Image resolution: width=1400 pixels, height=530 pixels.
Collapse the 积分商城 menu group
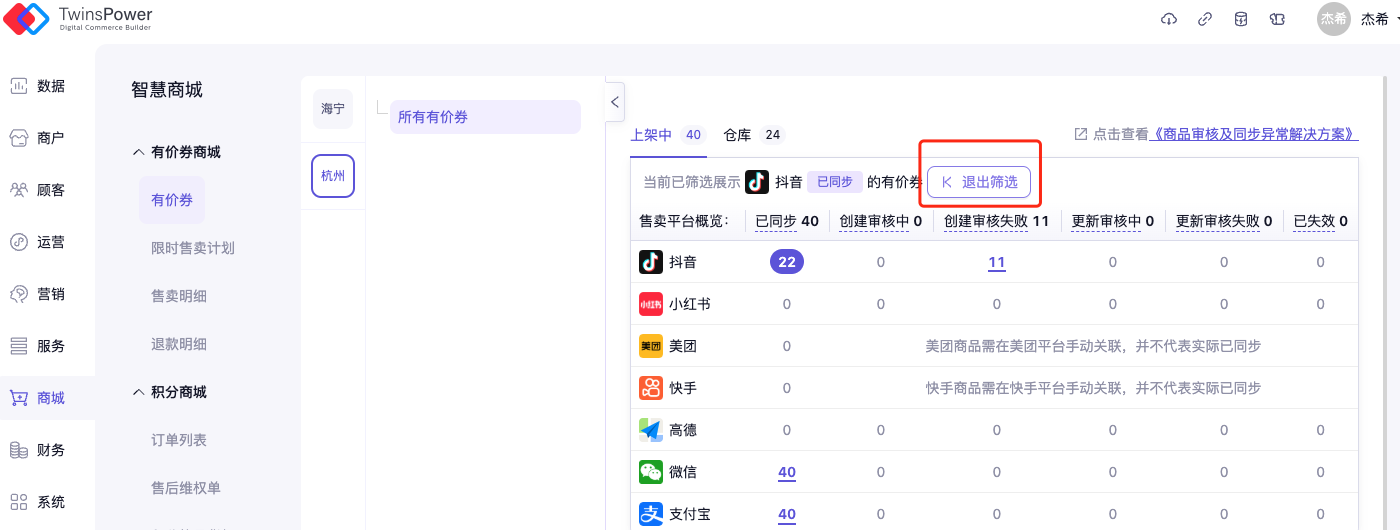139,393
